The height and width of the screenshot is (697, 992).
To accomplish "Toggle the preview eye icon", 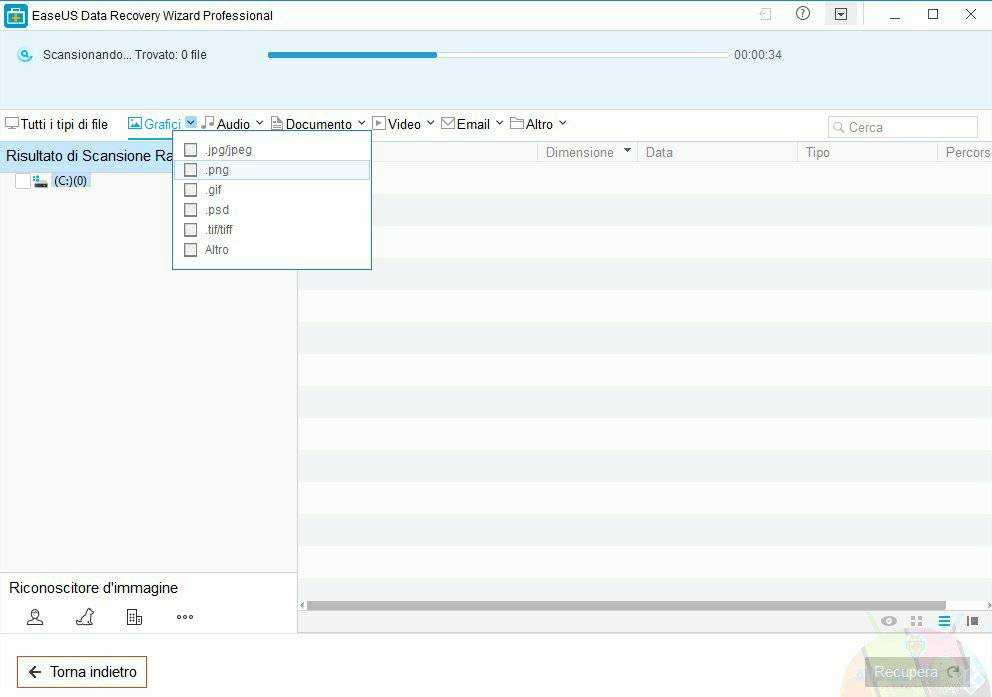I will 888,621.
